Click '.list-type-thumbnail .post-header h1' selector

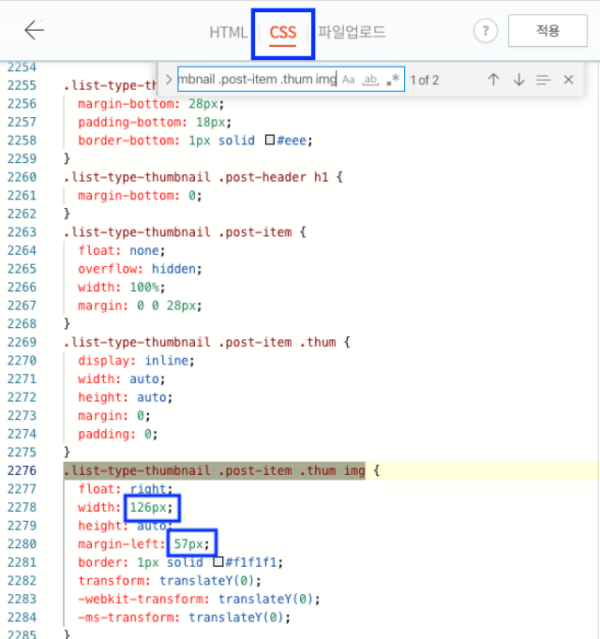click(x=196, y=177)
